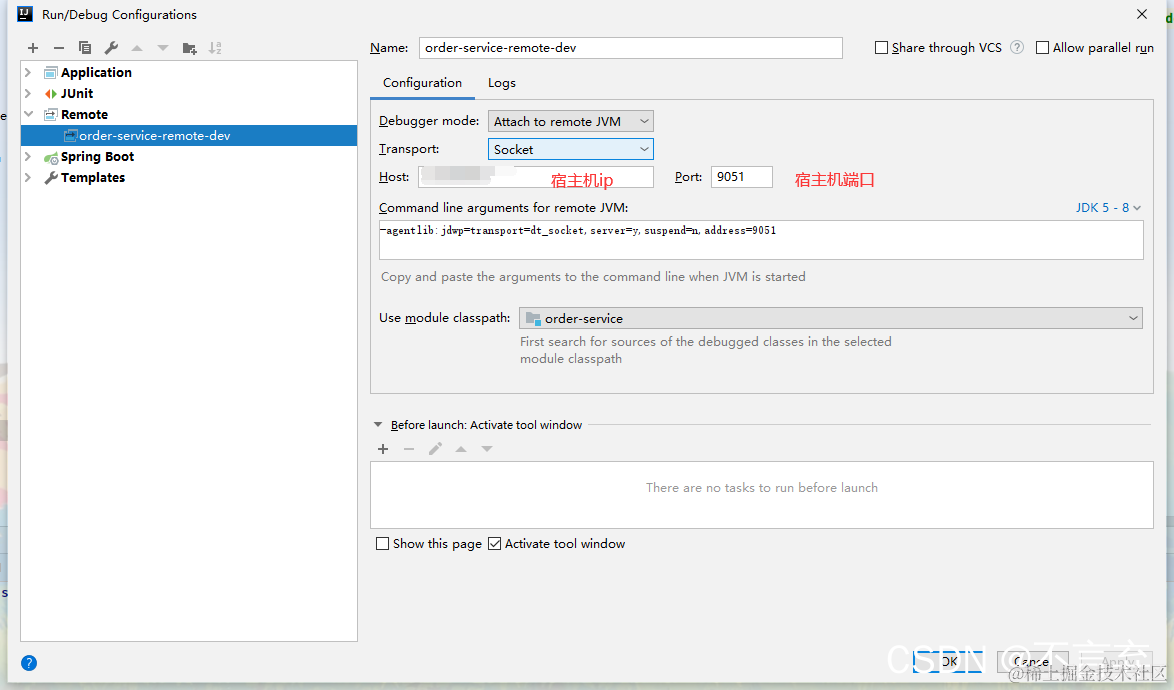
Task: Expand the JUnit tree node
Action: (x=28, y=94)
